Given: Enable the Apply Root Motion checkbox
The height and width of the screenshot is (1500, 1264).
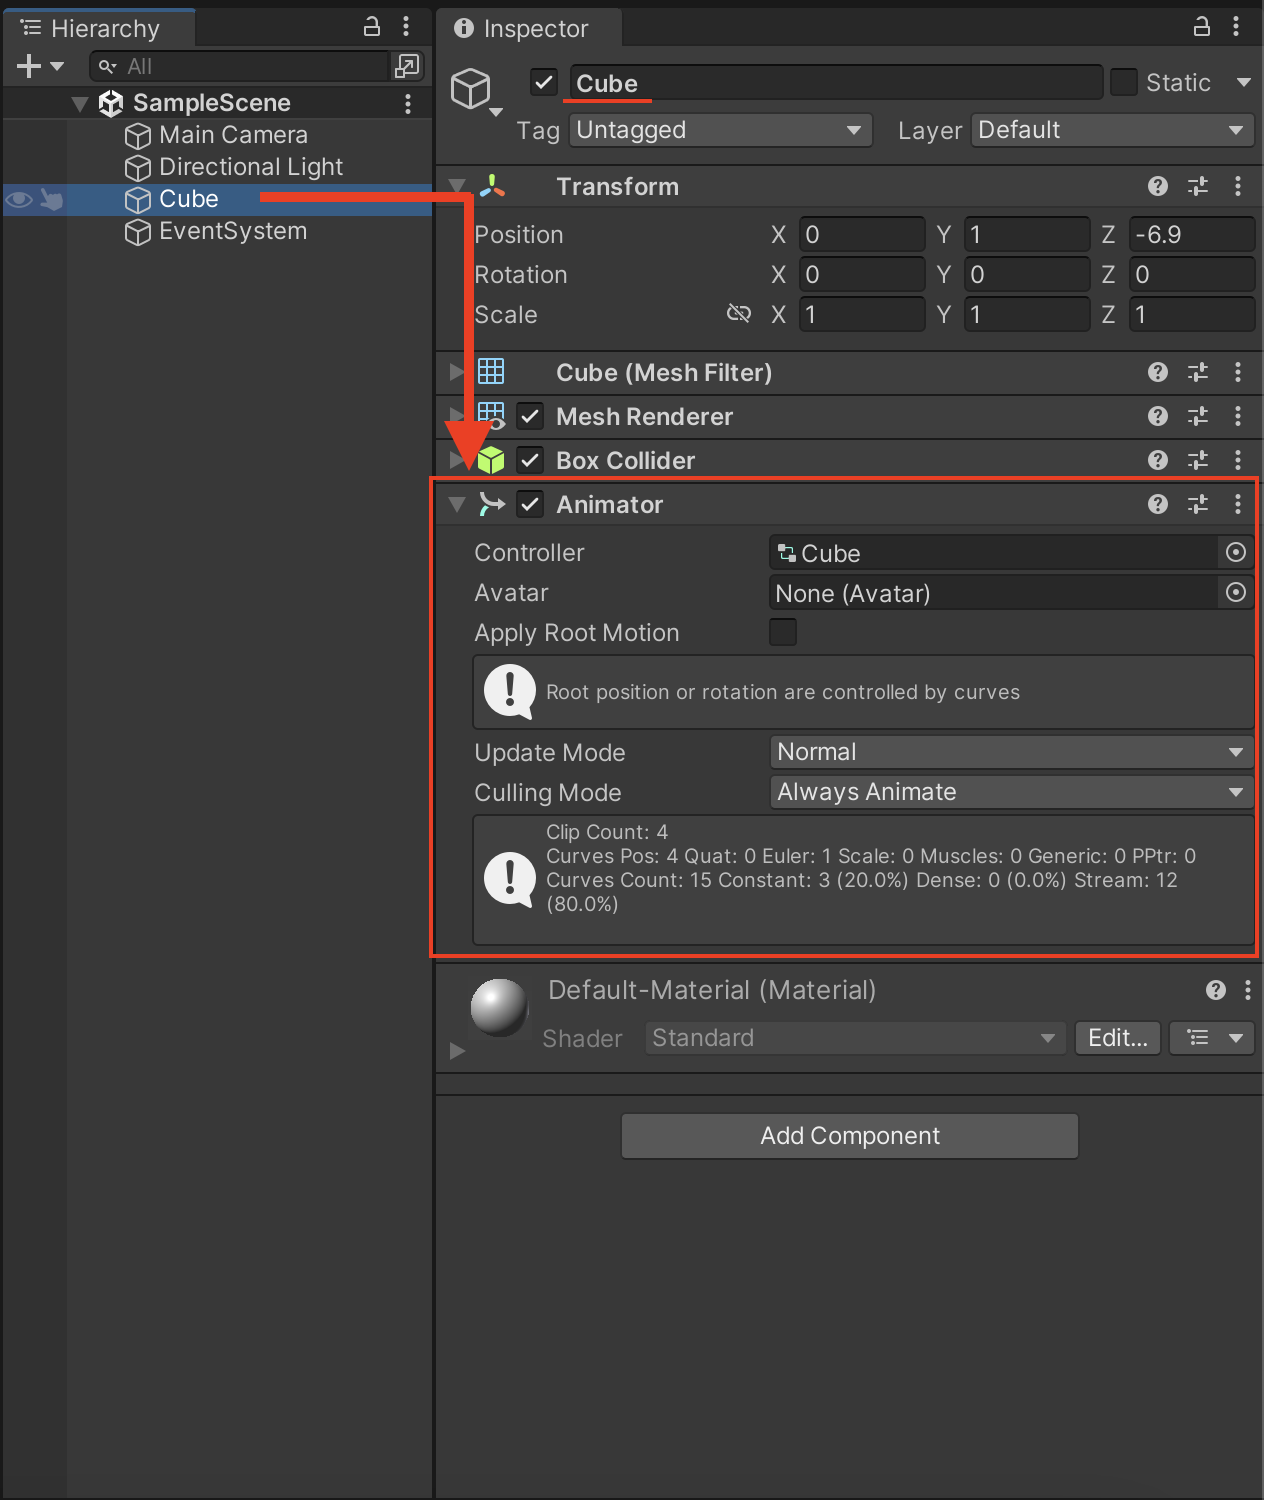Looking at the screenshot, I should coord(783,632).
